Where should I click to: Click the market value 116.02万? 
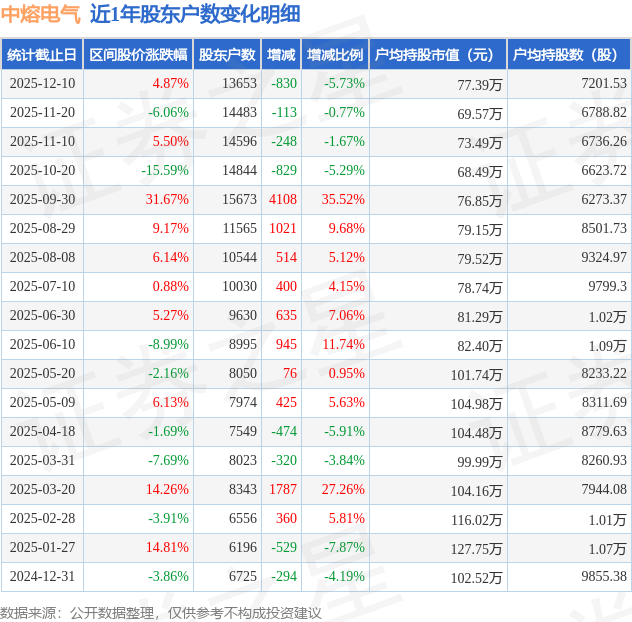(x=476, y=520)
